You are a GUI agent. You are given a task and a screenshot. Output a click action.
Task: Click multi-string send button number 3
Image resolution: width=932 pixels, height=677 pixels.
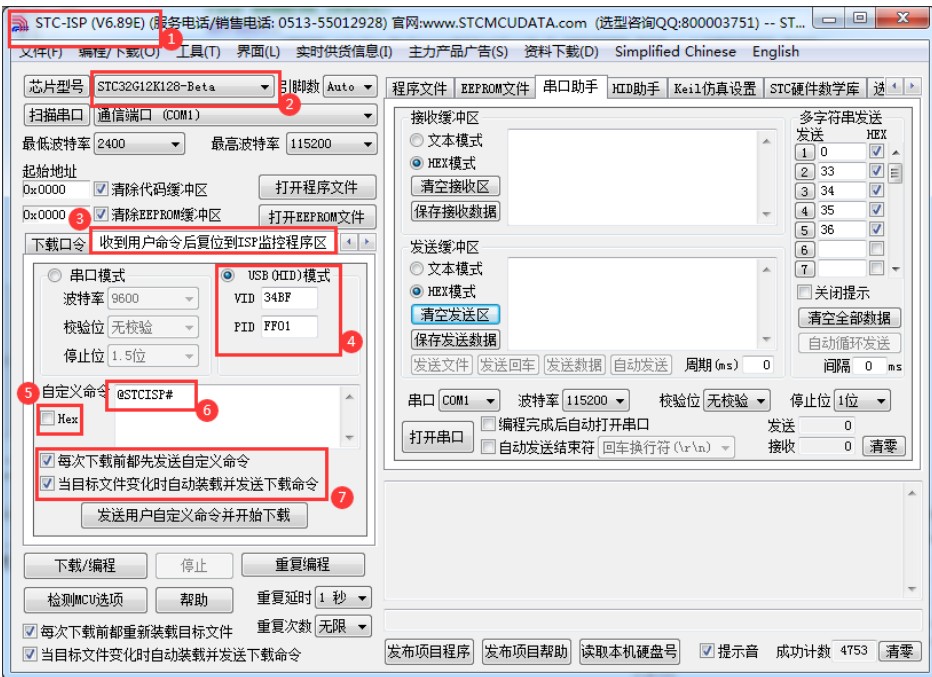804,191
